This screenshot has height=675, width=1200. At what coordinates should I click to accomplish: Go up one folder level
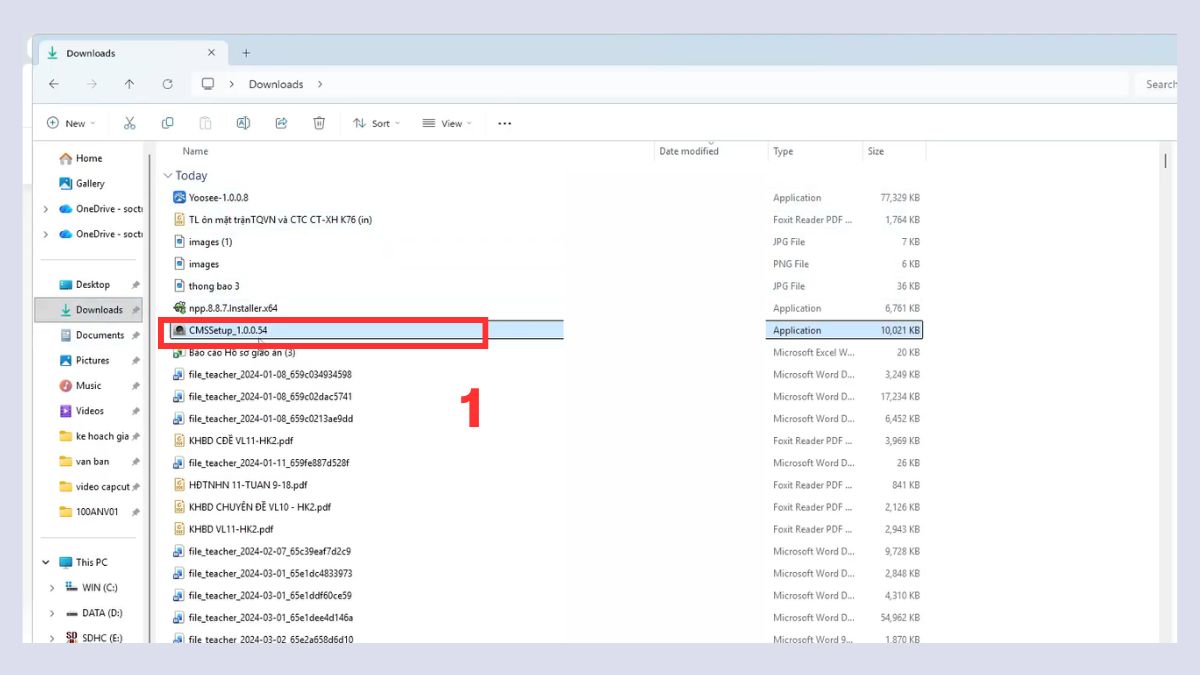coord(129,84)
